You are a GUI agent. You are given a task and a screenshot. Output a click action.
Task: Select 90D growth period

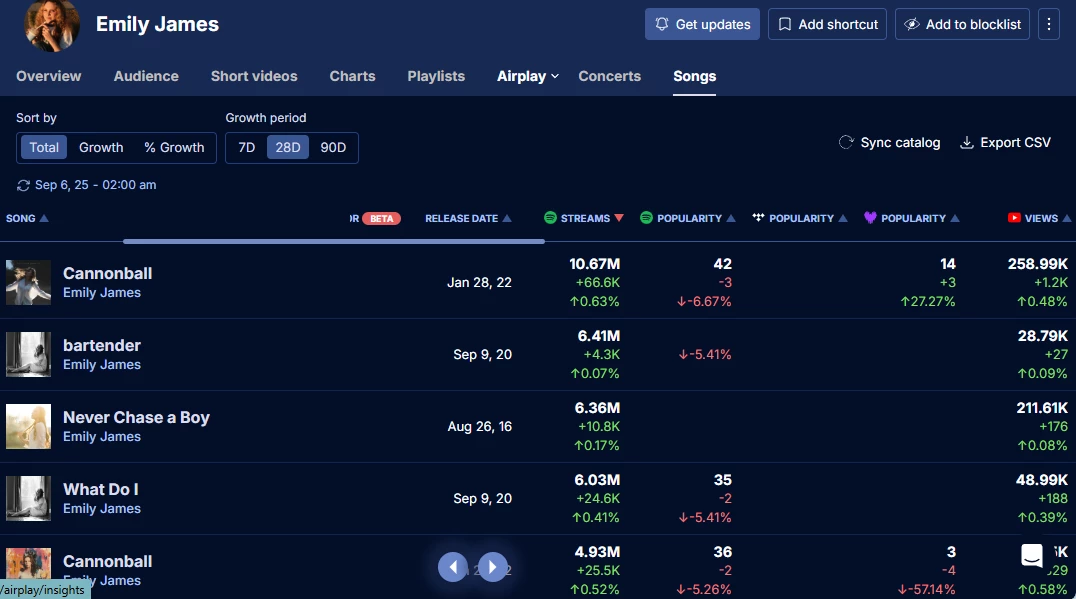tap(333, 148)
